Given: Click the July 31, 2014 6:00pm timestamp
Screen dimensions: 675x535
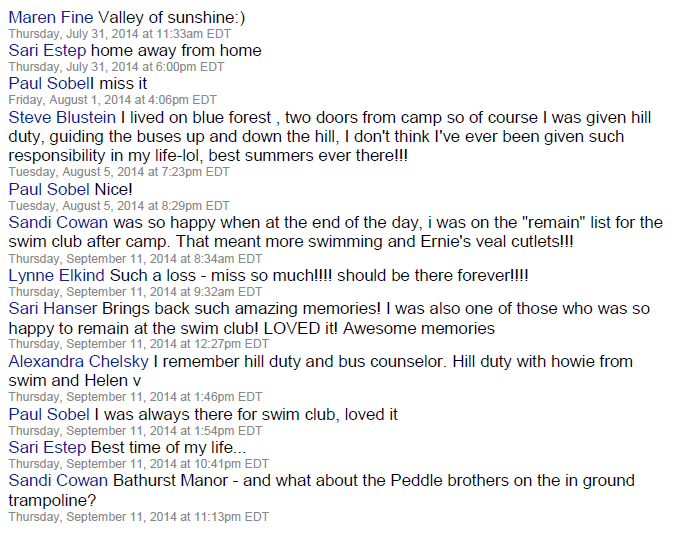Looking at the screenshot, I should [x=116, y=66].
